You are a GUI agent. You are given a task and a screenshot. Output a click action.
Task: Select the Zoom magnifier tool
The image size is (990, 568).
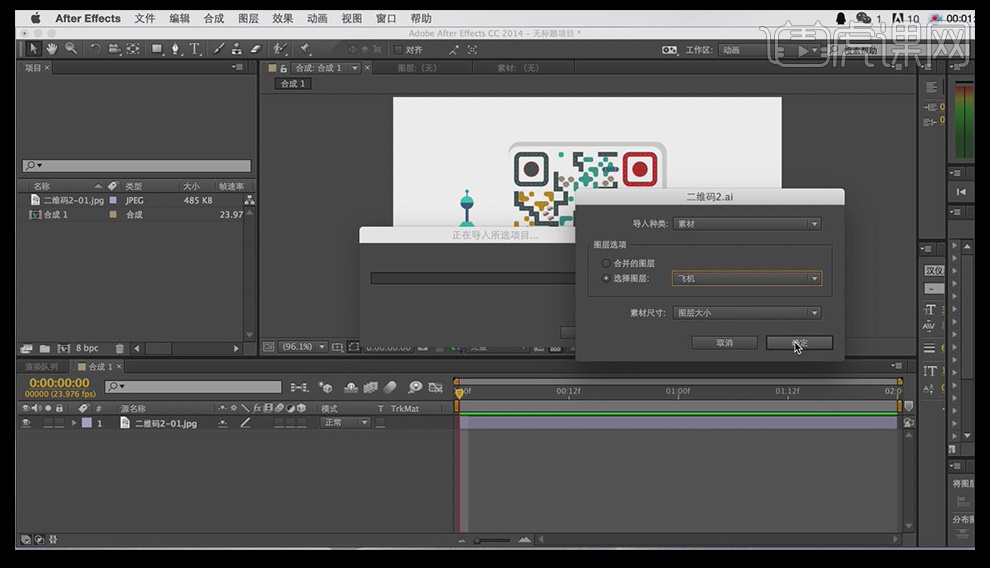point(70,48)
